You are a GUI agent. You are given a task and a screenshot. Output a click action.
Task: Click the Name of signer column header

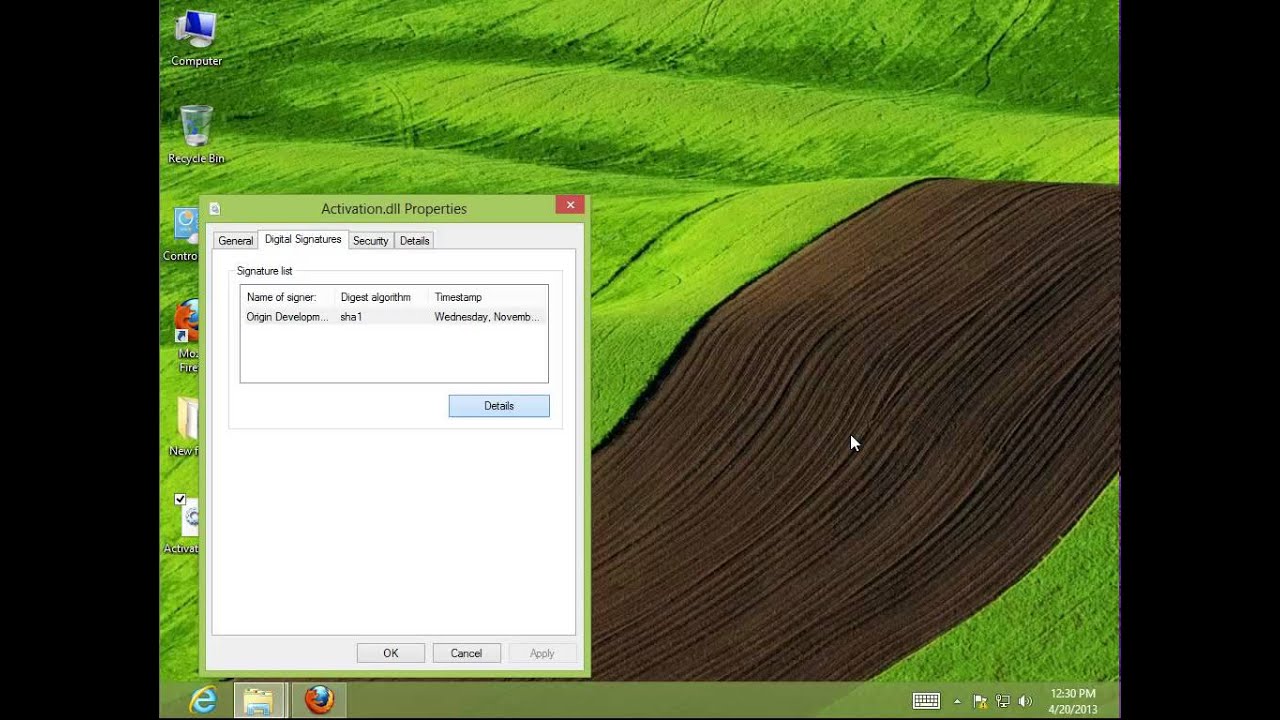(287, 297)
